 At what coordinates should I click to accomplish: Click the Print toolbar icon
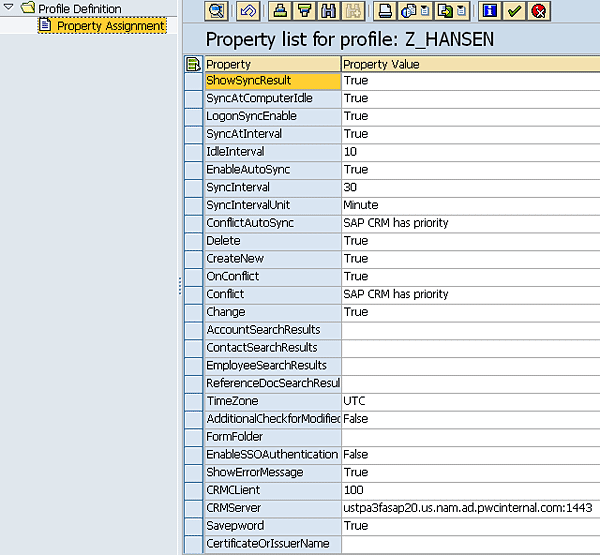point(385,11)
